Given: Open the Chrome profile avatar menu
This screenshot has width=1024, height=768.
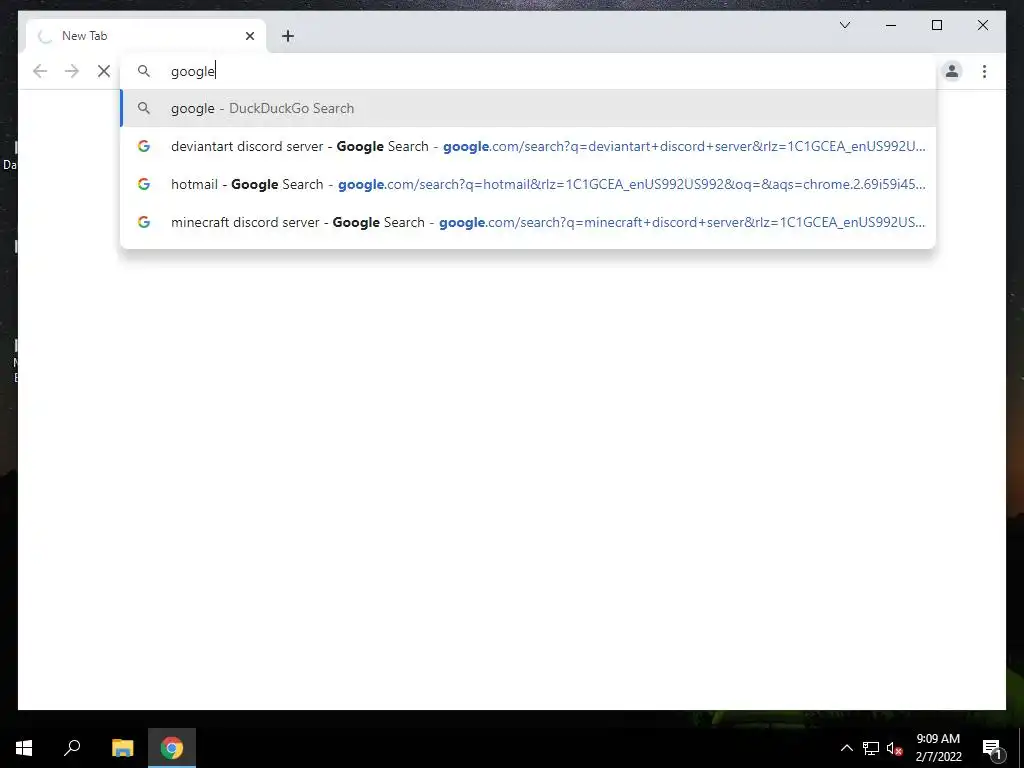Looking at the screenshot, I should click(952, 71).
